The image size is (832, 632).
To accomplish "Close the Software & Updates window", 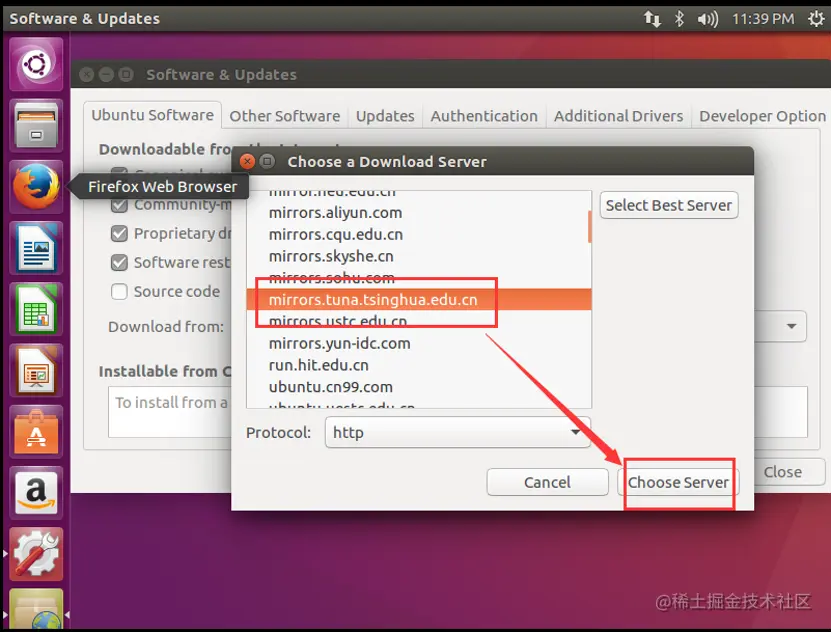I will coord(86,74).
